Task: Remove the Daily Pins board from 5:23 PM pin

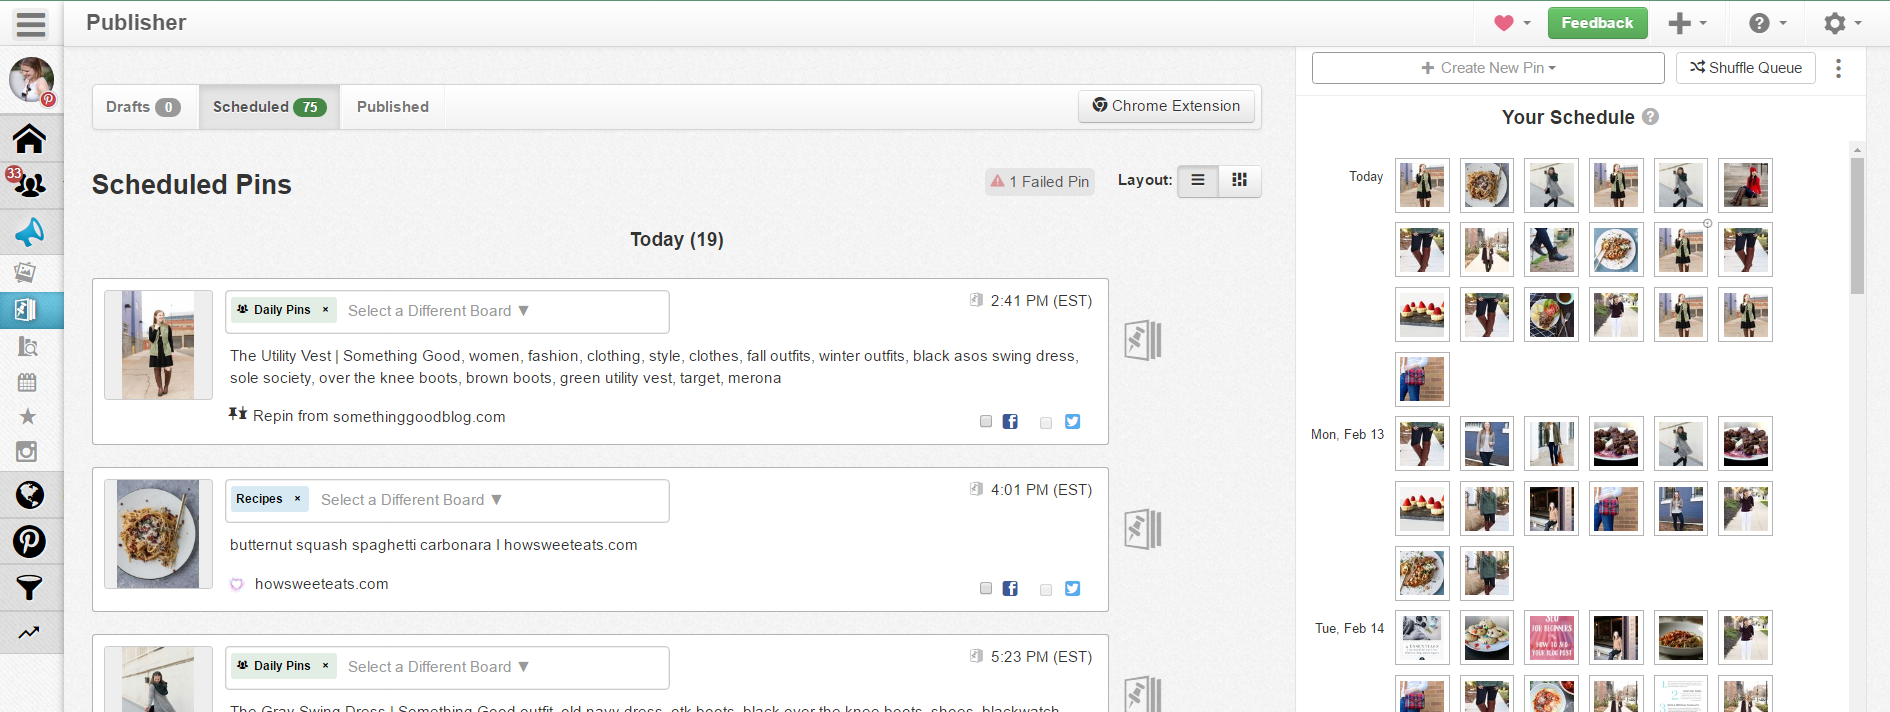Action: [325, 666]
